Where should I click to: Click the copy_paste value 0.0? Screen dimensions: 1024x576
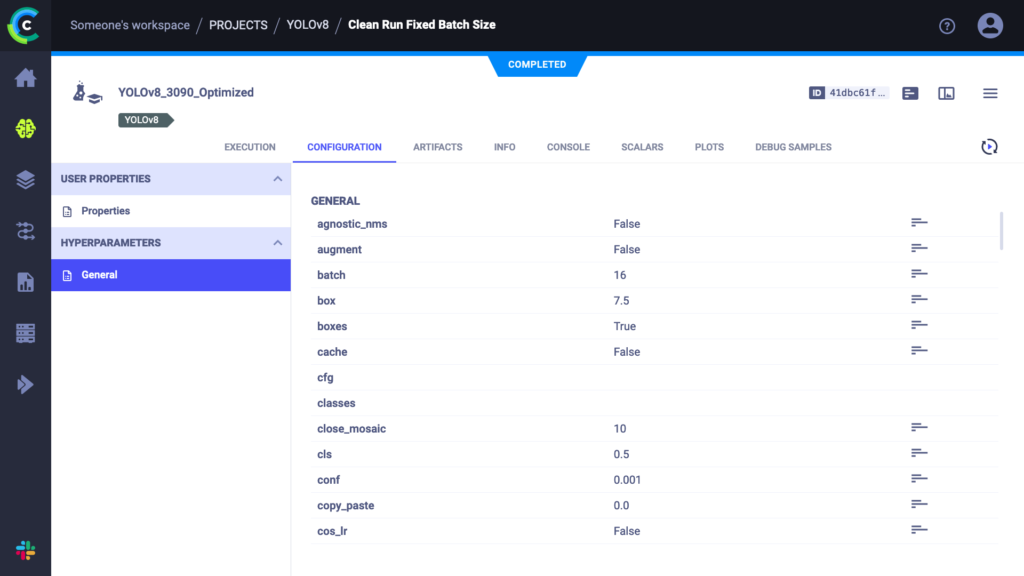point(621,505)
